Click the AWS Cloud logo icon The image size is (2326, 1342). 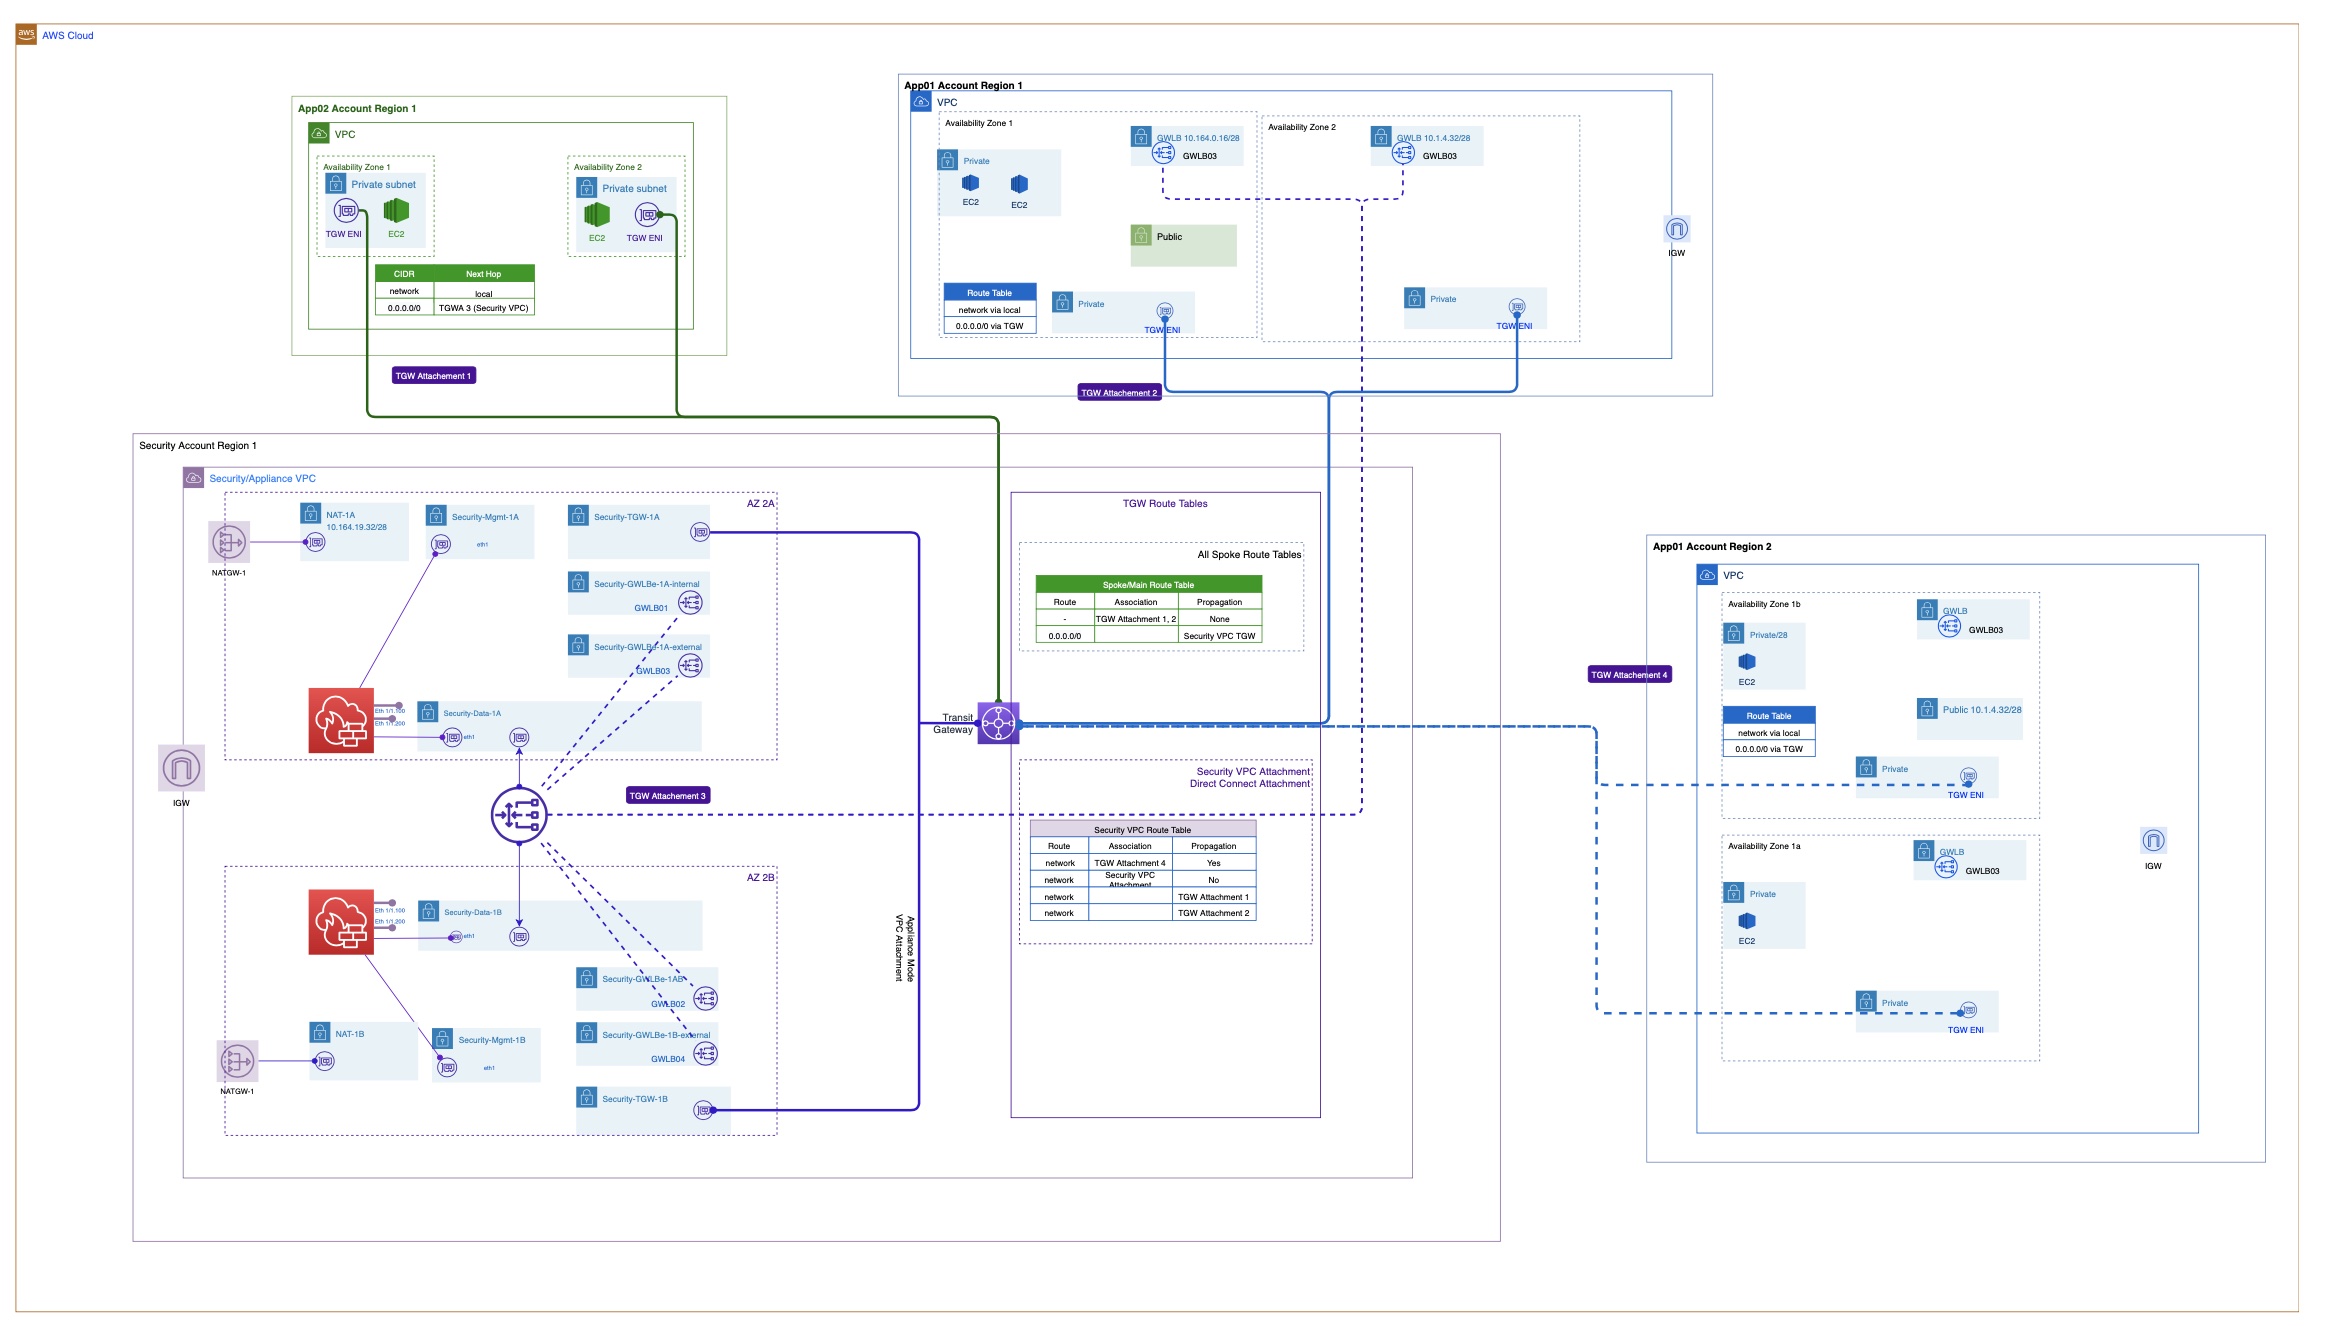click(26, 34)
